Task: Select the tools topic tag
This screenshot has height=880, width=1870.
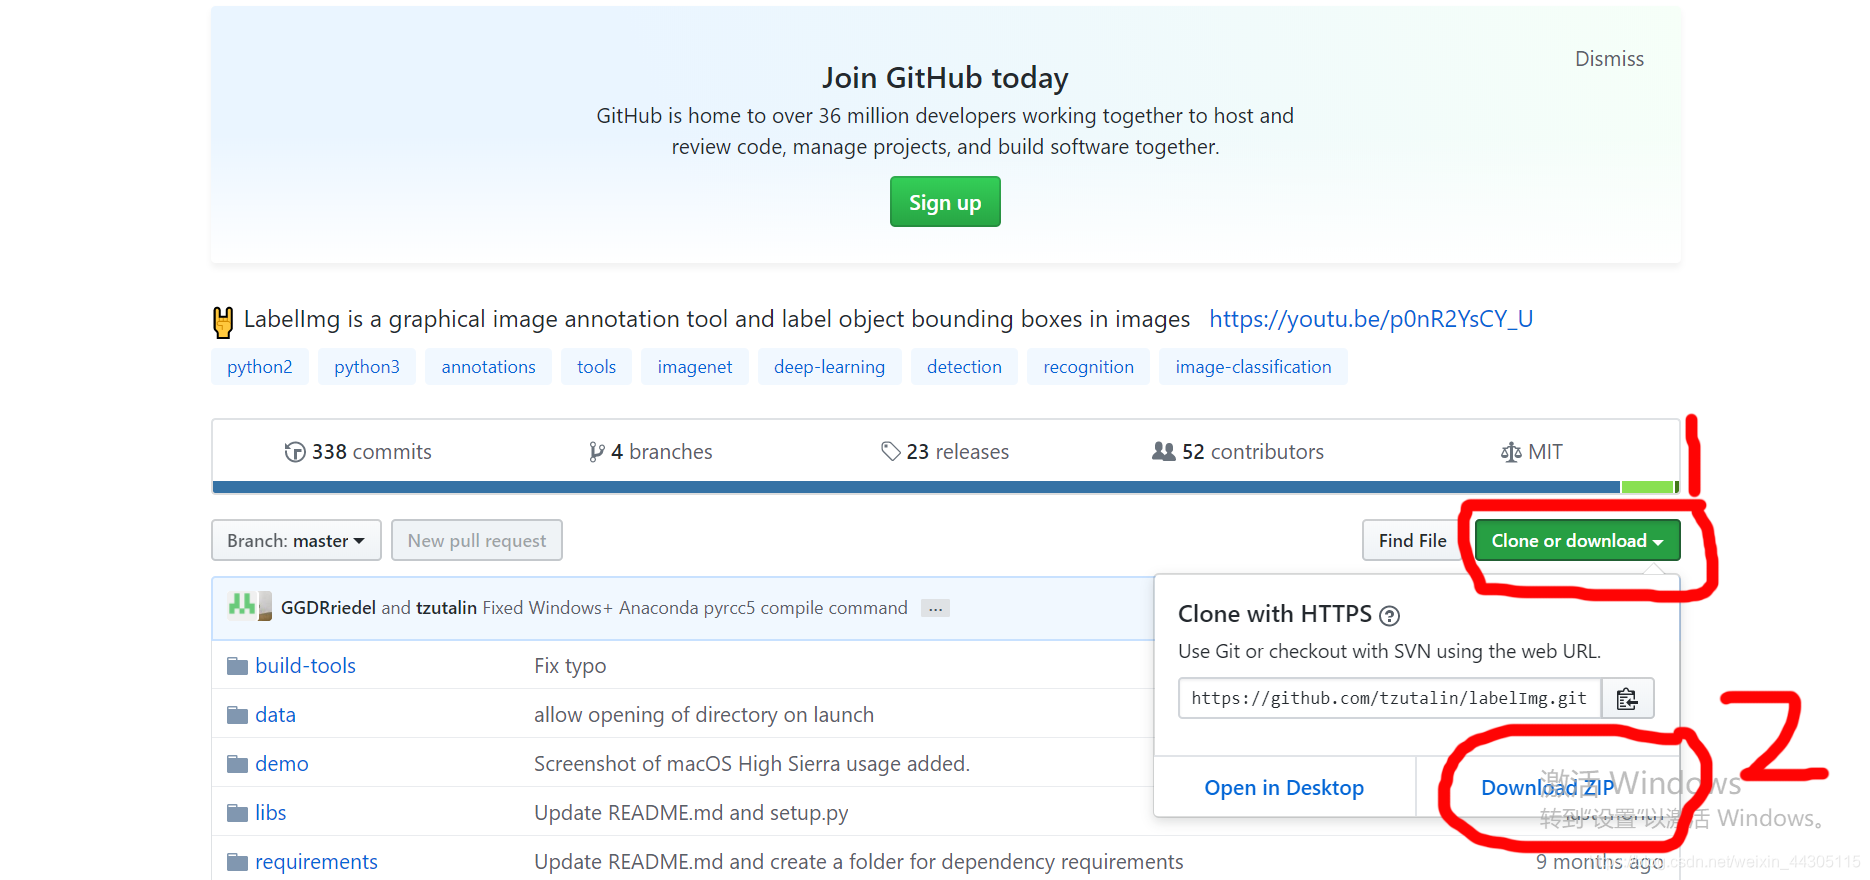Action: pos(596,367)
